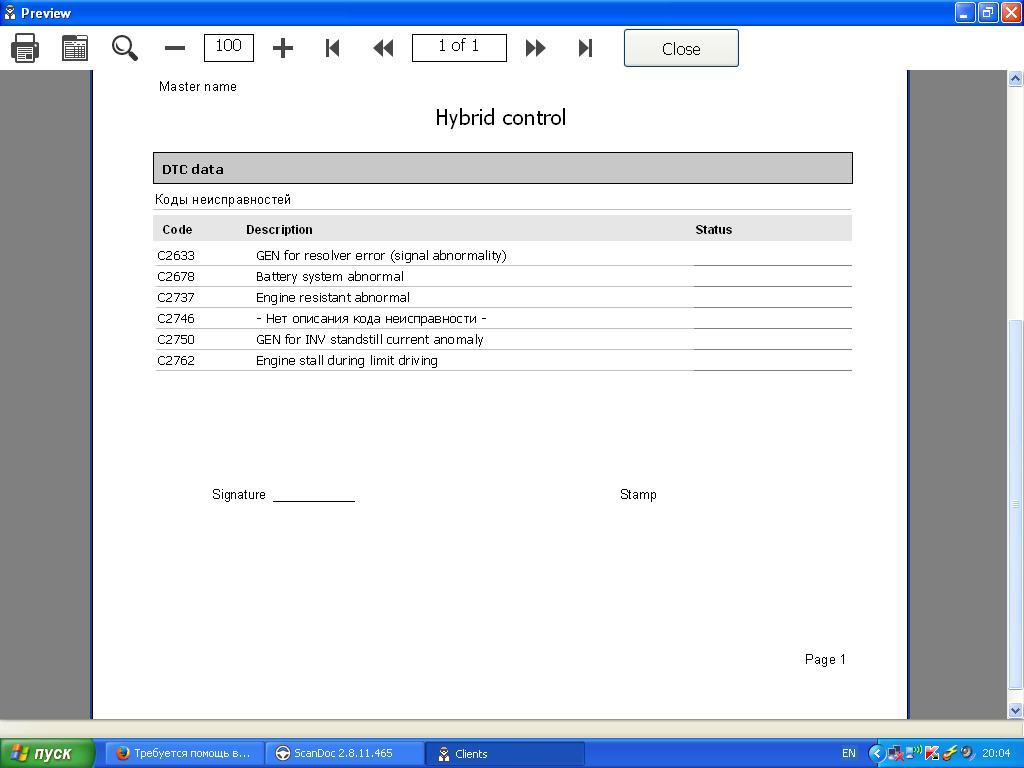Click the fault code C2746
The image size is (1024, 768).
click(176, 318)
